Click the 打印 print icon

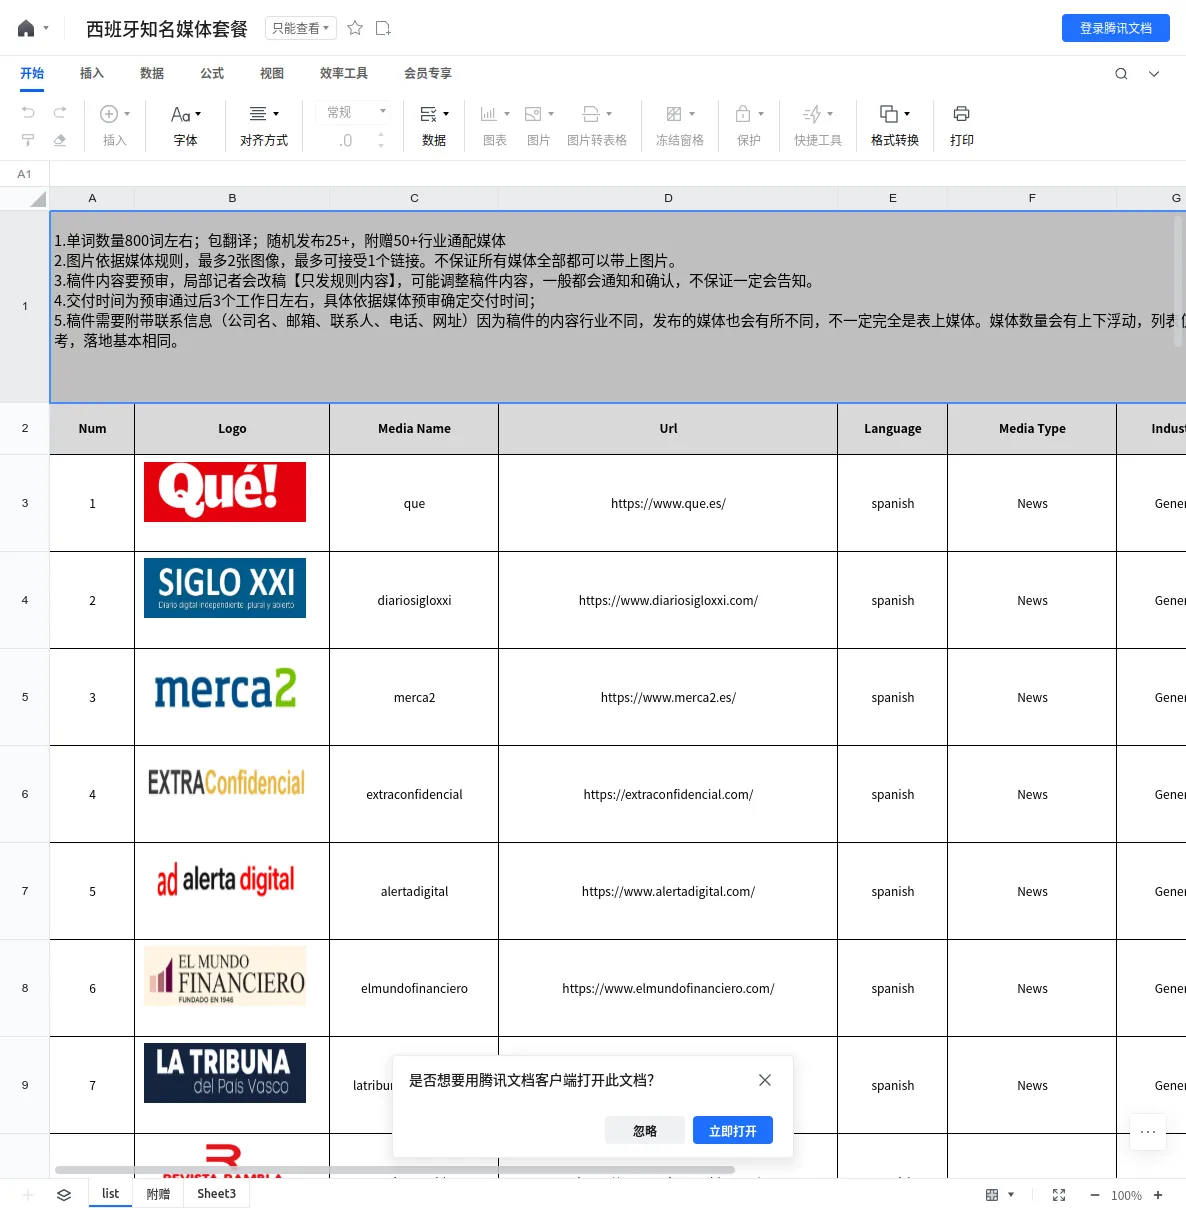coord(962,114)
